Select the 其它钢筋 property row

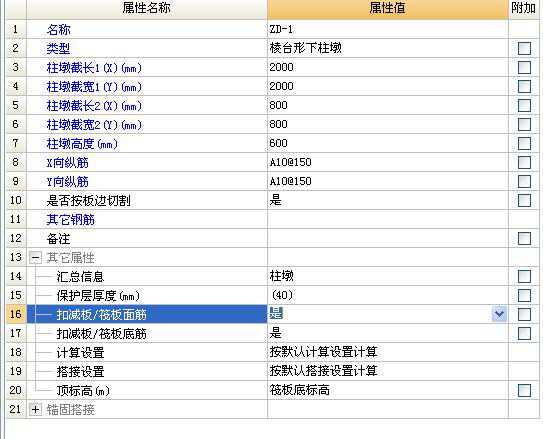coord(147,220)
